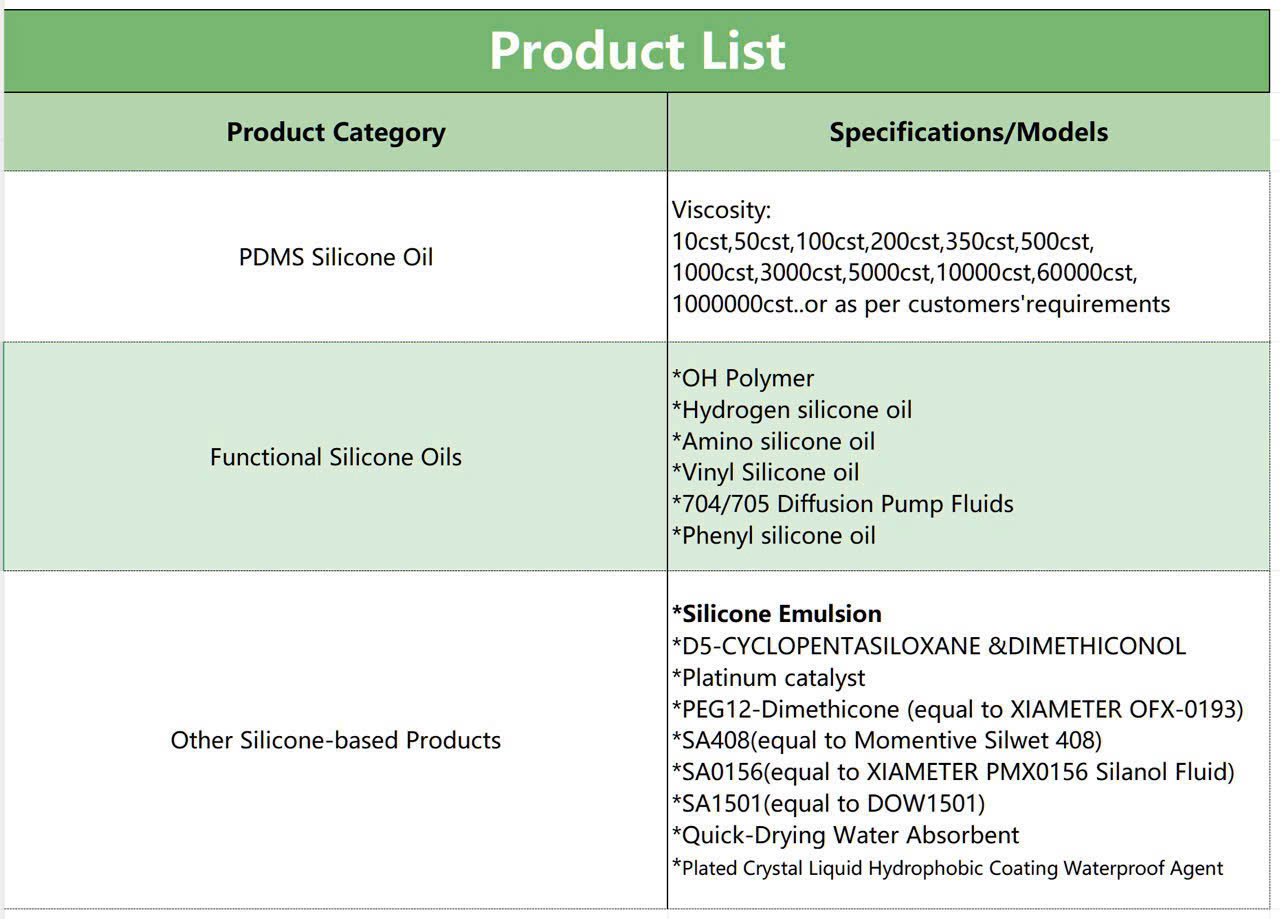Click the PDMS Silicone Oil cell

(x=336, y=257)
